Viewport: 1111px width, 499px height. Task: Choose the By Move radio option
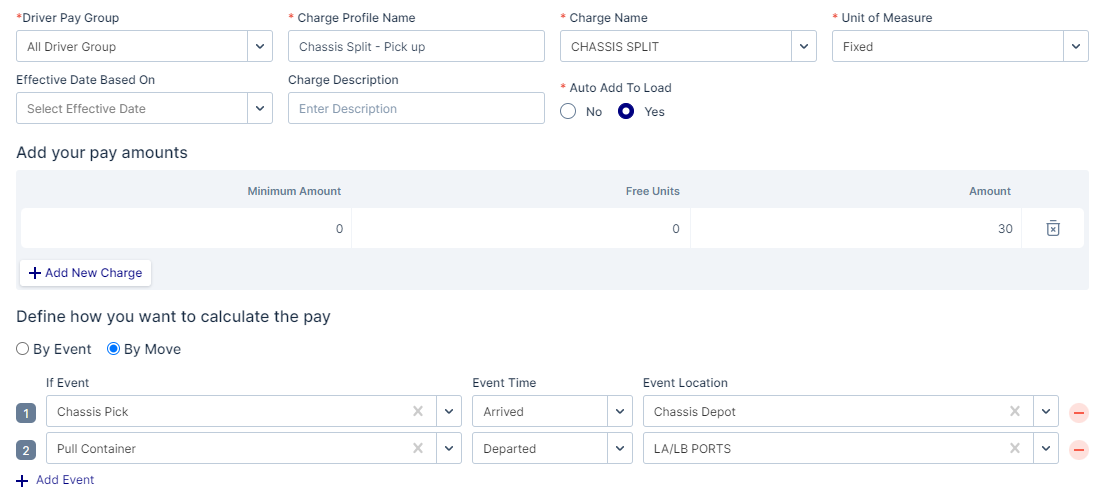coord(114,350)
